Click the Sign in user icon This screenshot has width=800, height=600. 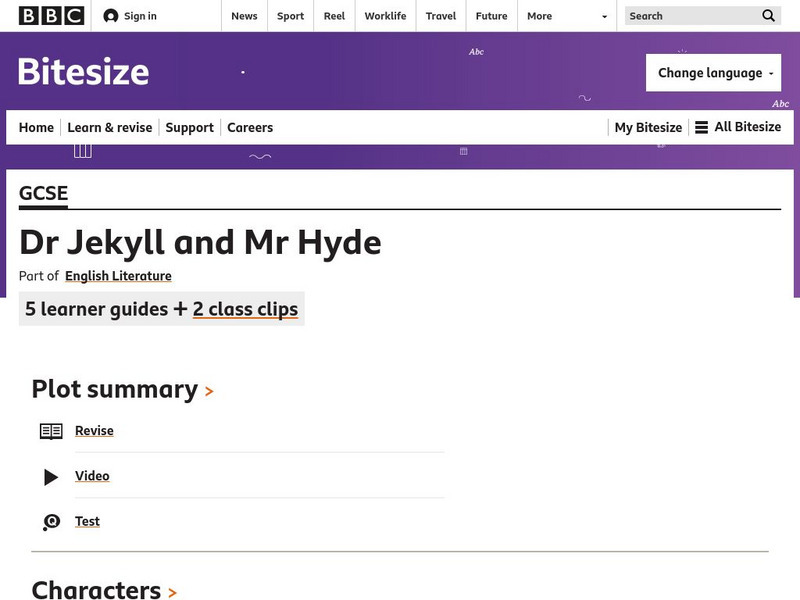click(x=110, y=16)
